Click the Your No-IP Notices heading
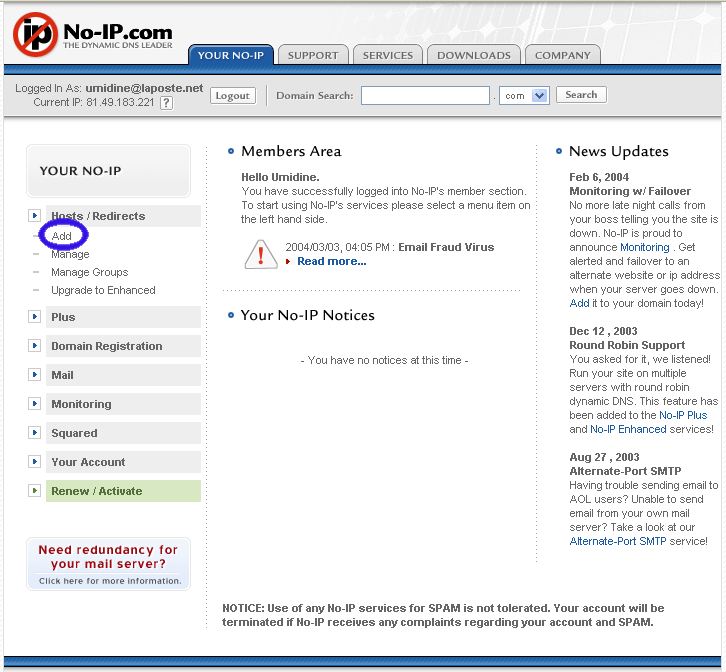Viewport: 726px width, 672px height. [307, 315]
